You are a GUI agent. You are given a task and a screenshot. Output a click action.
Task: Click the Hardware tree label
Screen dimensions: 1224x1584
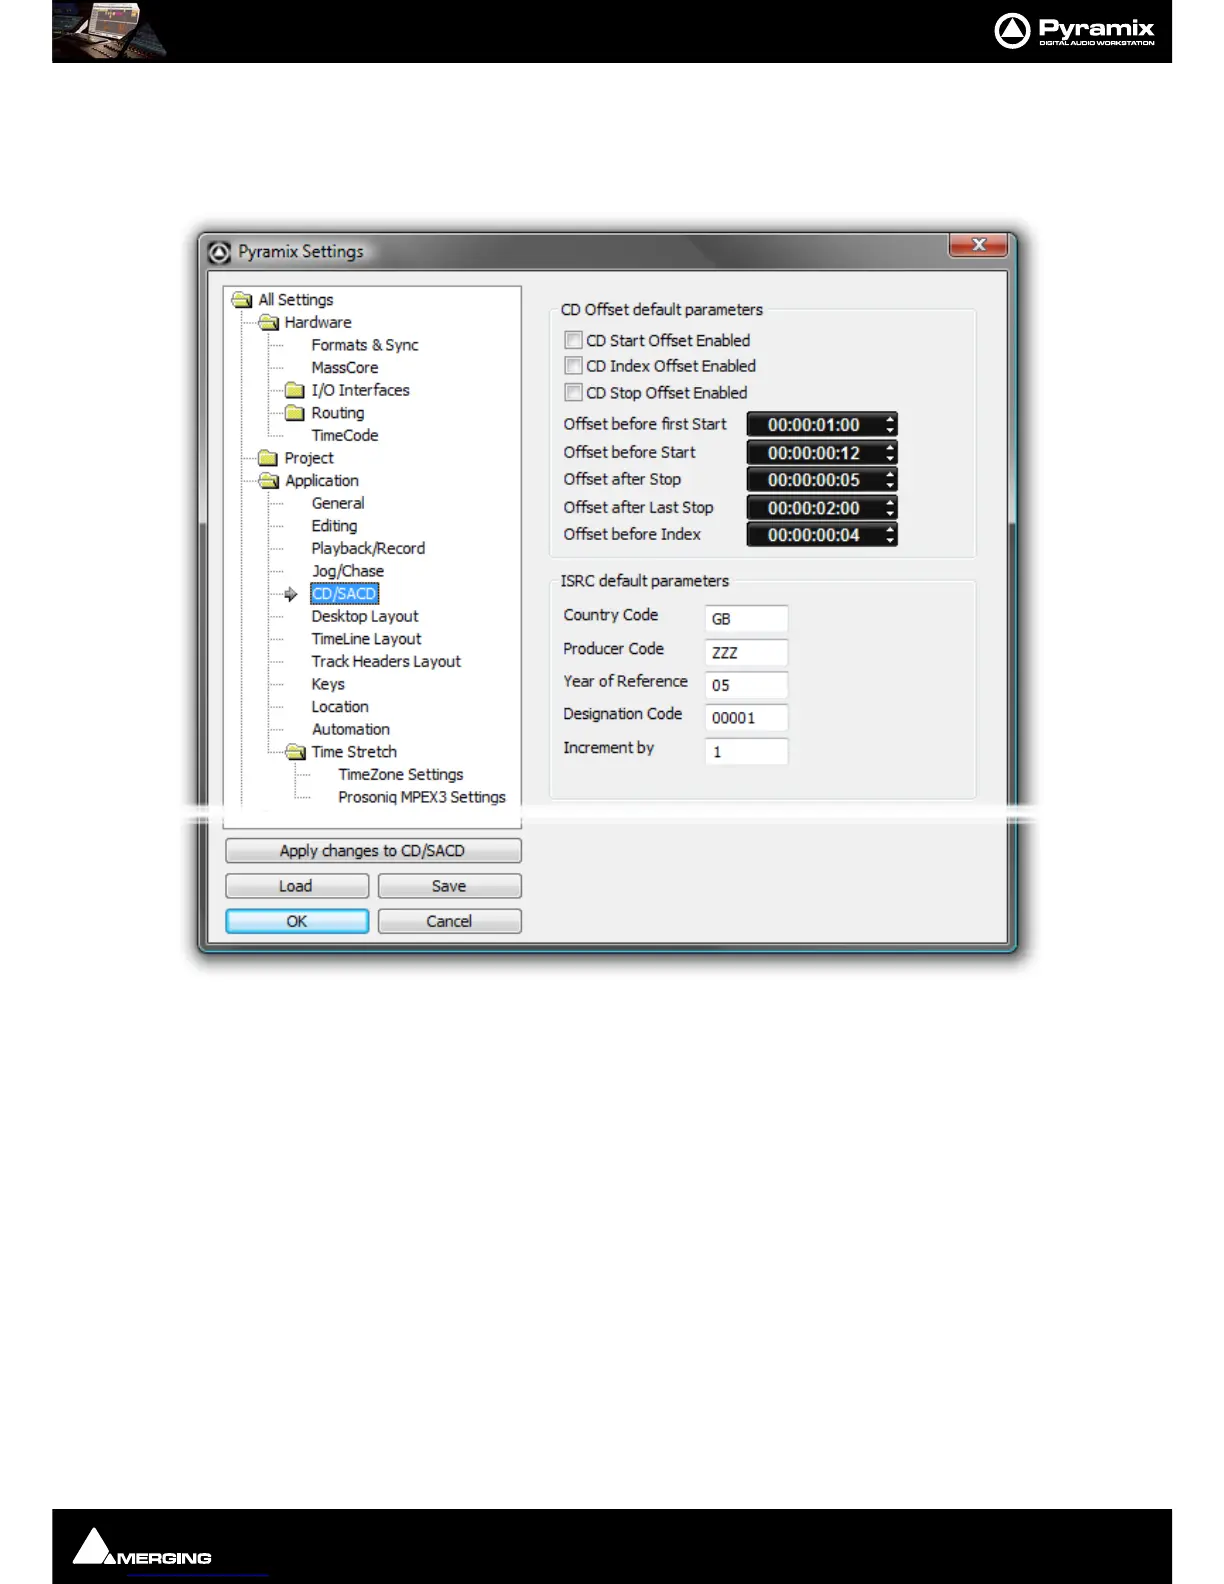tap(318, 322)
